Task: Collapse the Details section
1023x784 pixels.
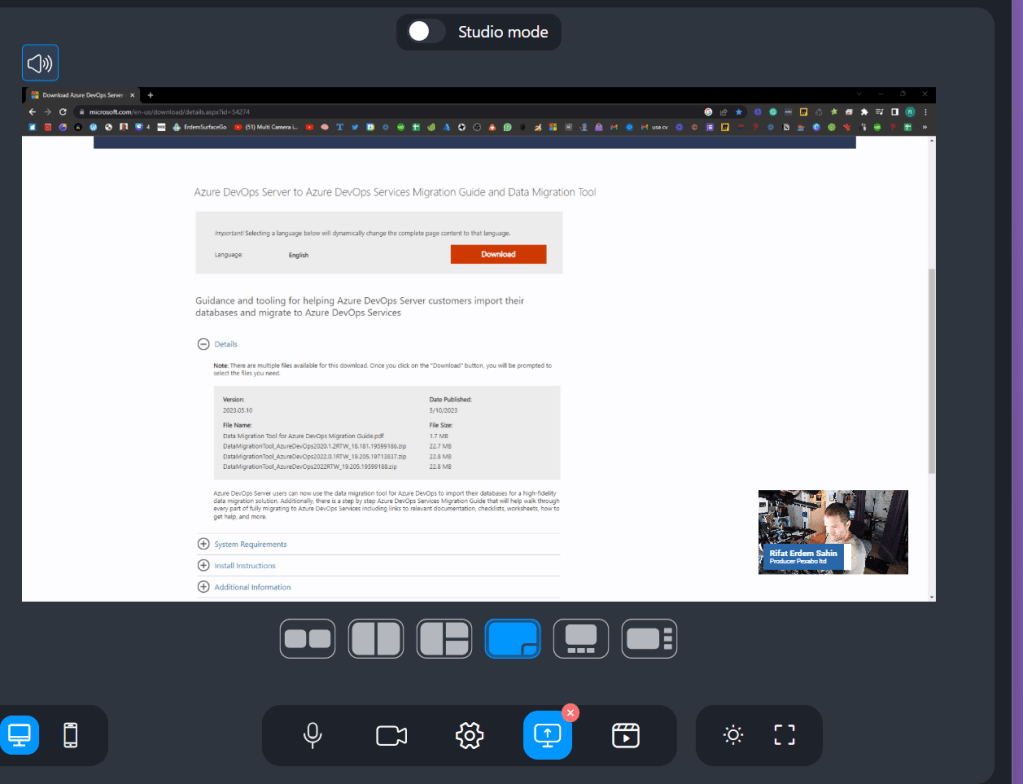Action: pos(204,344)
